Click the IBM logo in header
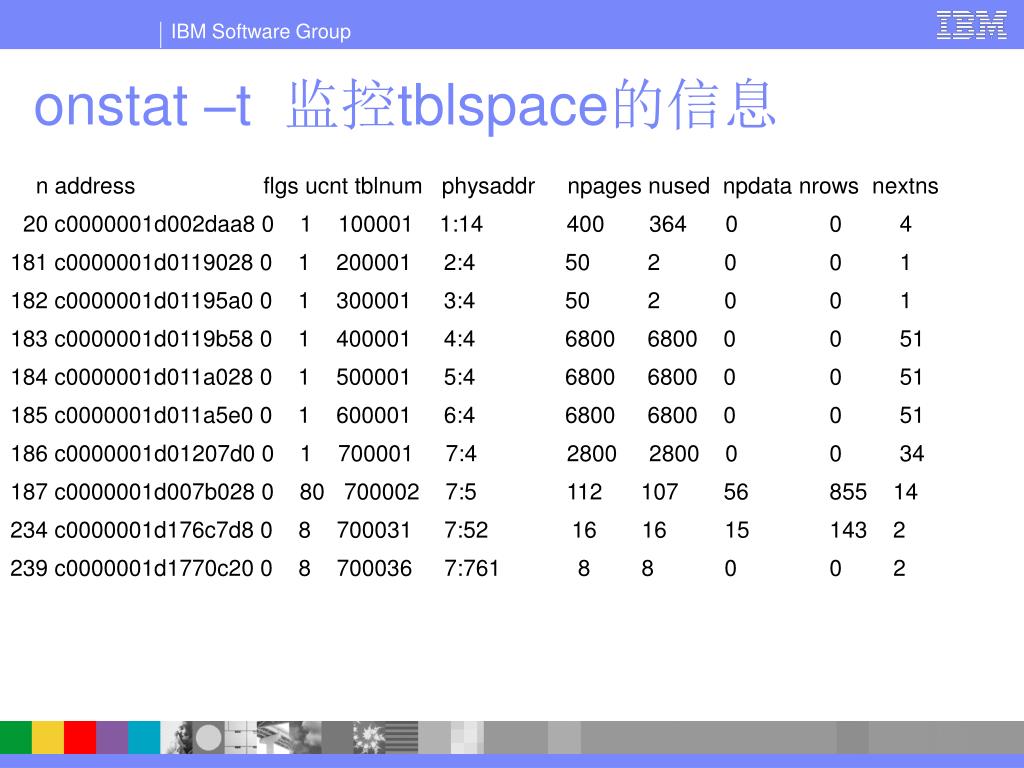The width and height of the screenshot is (1024, 768). [971, 25]
